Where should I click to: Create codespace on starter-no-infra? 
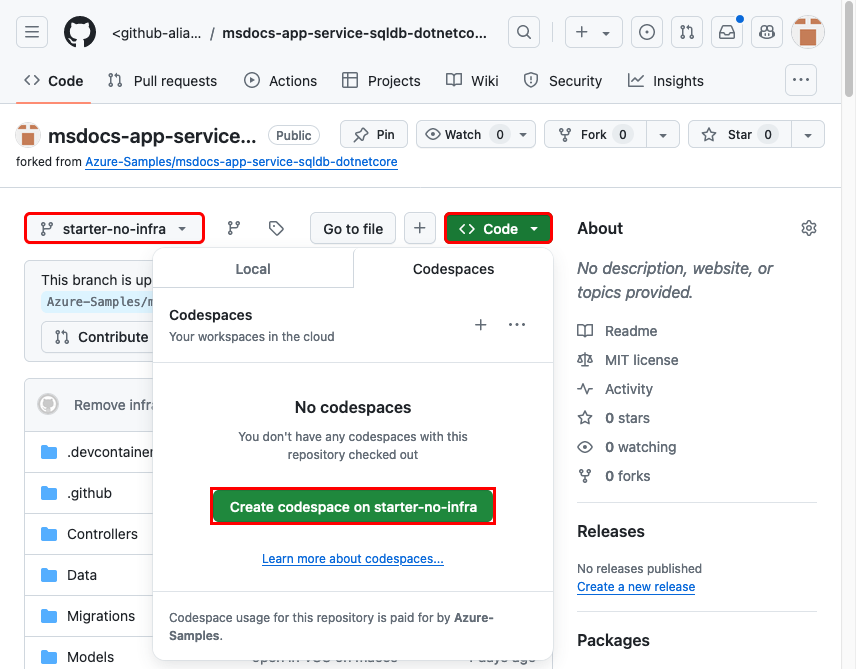click(352, 507)
